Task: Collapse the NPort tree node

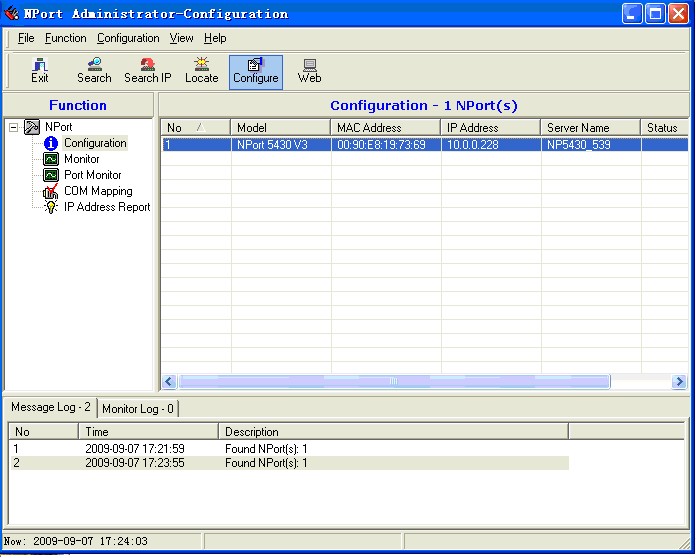Action: click(x=14, y=127)
